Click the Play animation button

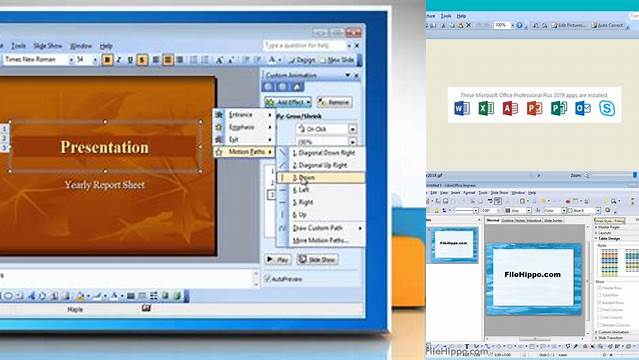278,259
